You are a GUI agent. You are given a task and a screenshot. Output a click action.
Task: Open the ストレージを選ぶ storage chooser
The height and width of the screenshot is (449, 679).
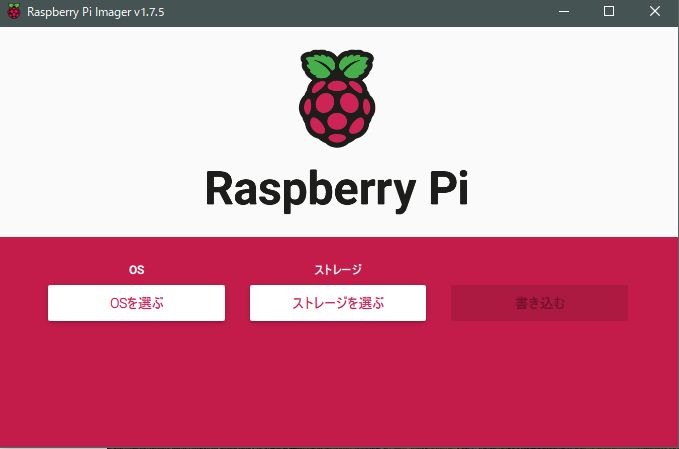[x=338, y=303]
